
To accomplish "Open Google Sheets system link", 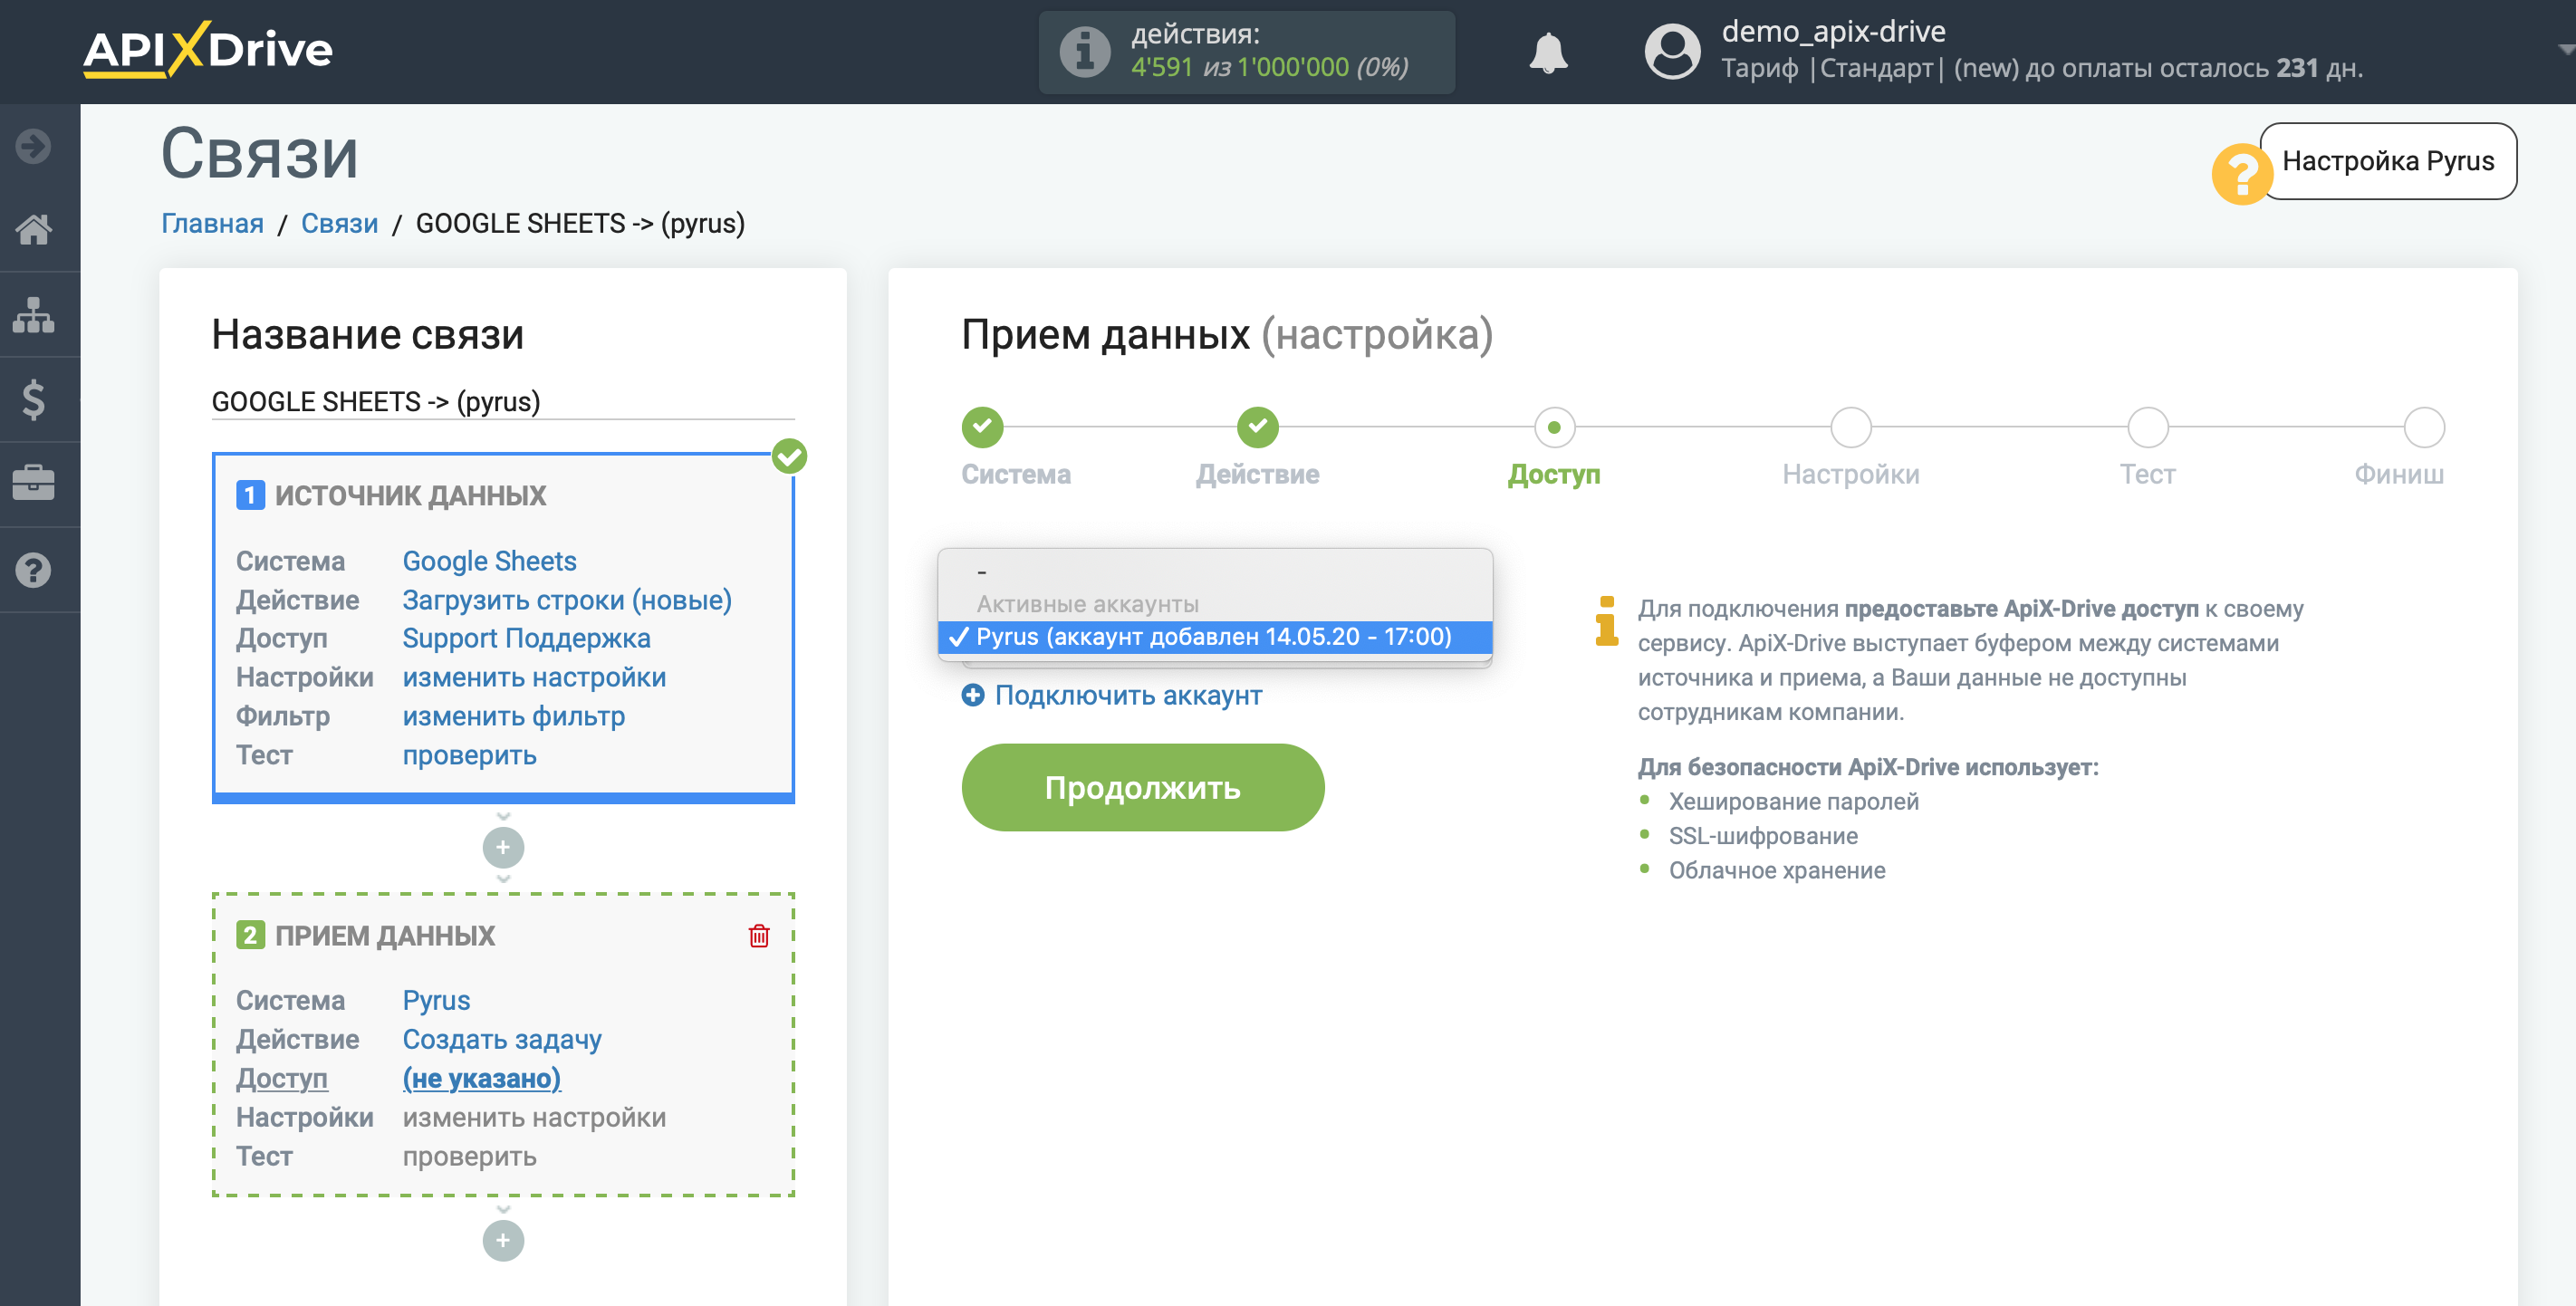I will (489, 561).
